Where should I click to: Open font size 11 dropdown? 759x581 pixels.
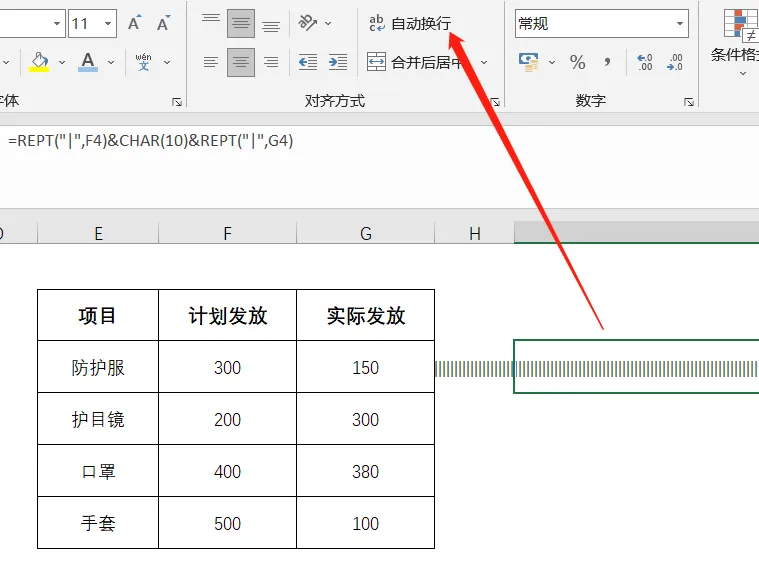coord(108,23)
